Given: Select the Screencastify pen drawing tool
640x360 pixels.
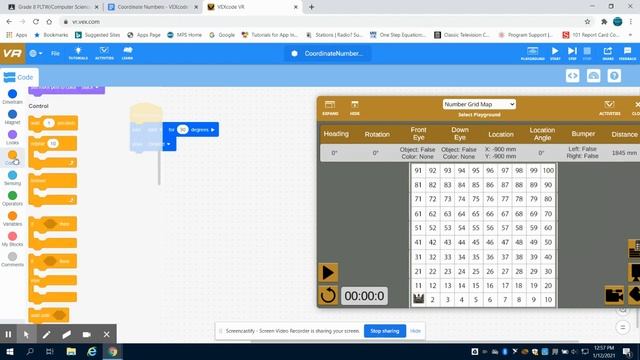Looking at the screenshot, I should [x=46, y=334].
